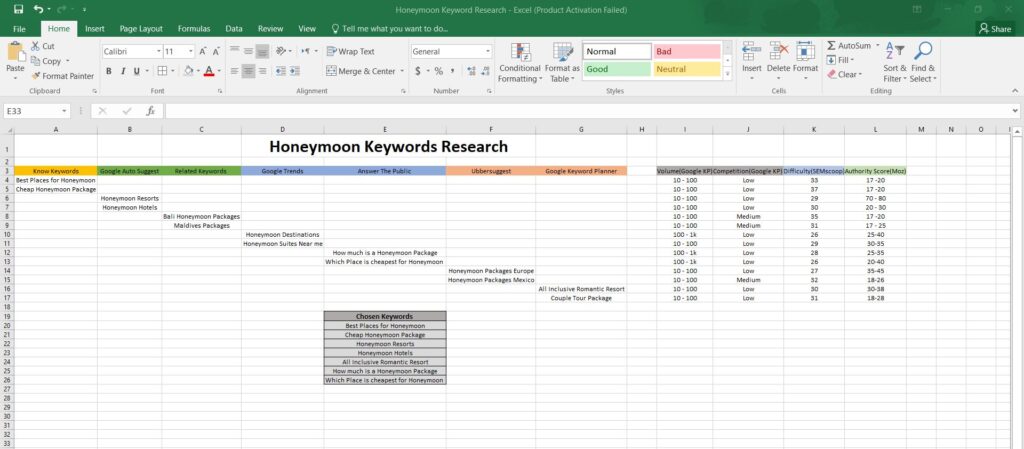Click the Paste clipboard icon

point(15,52)
